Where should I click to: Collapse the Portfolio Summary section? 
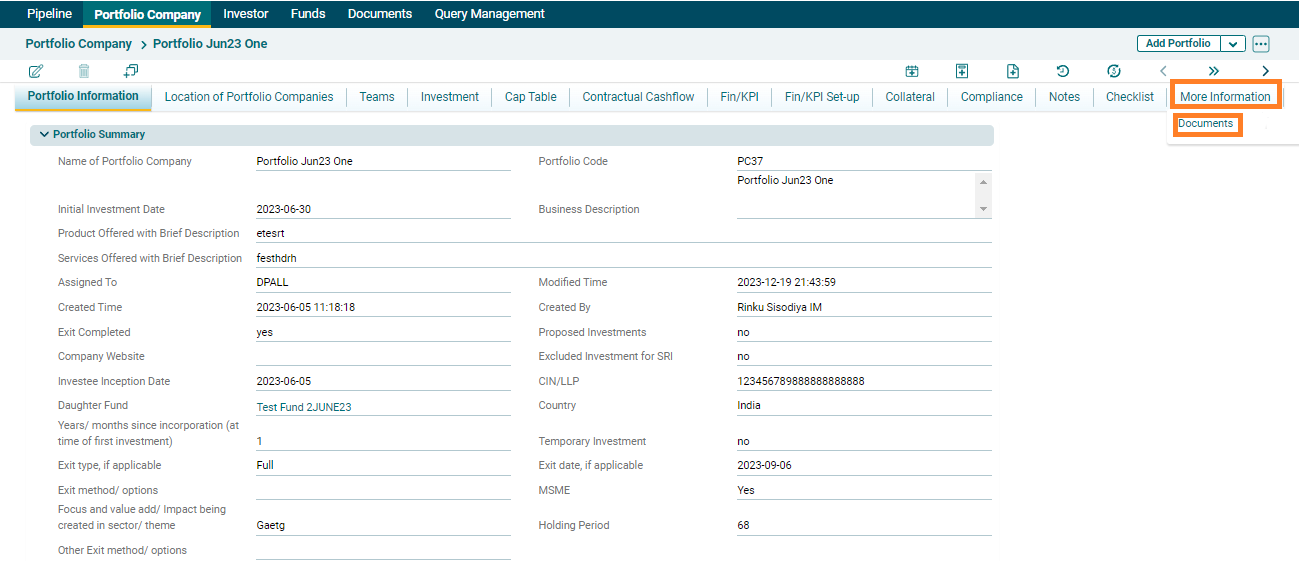click(44, 134)
